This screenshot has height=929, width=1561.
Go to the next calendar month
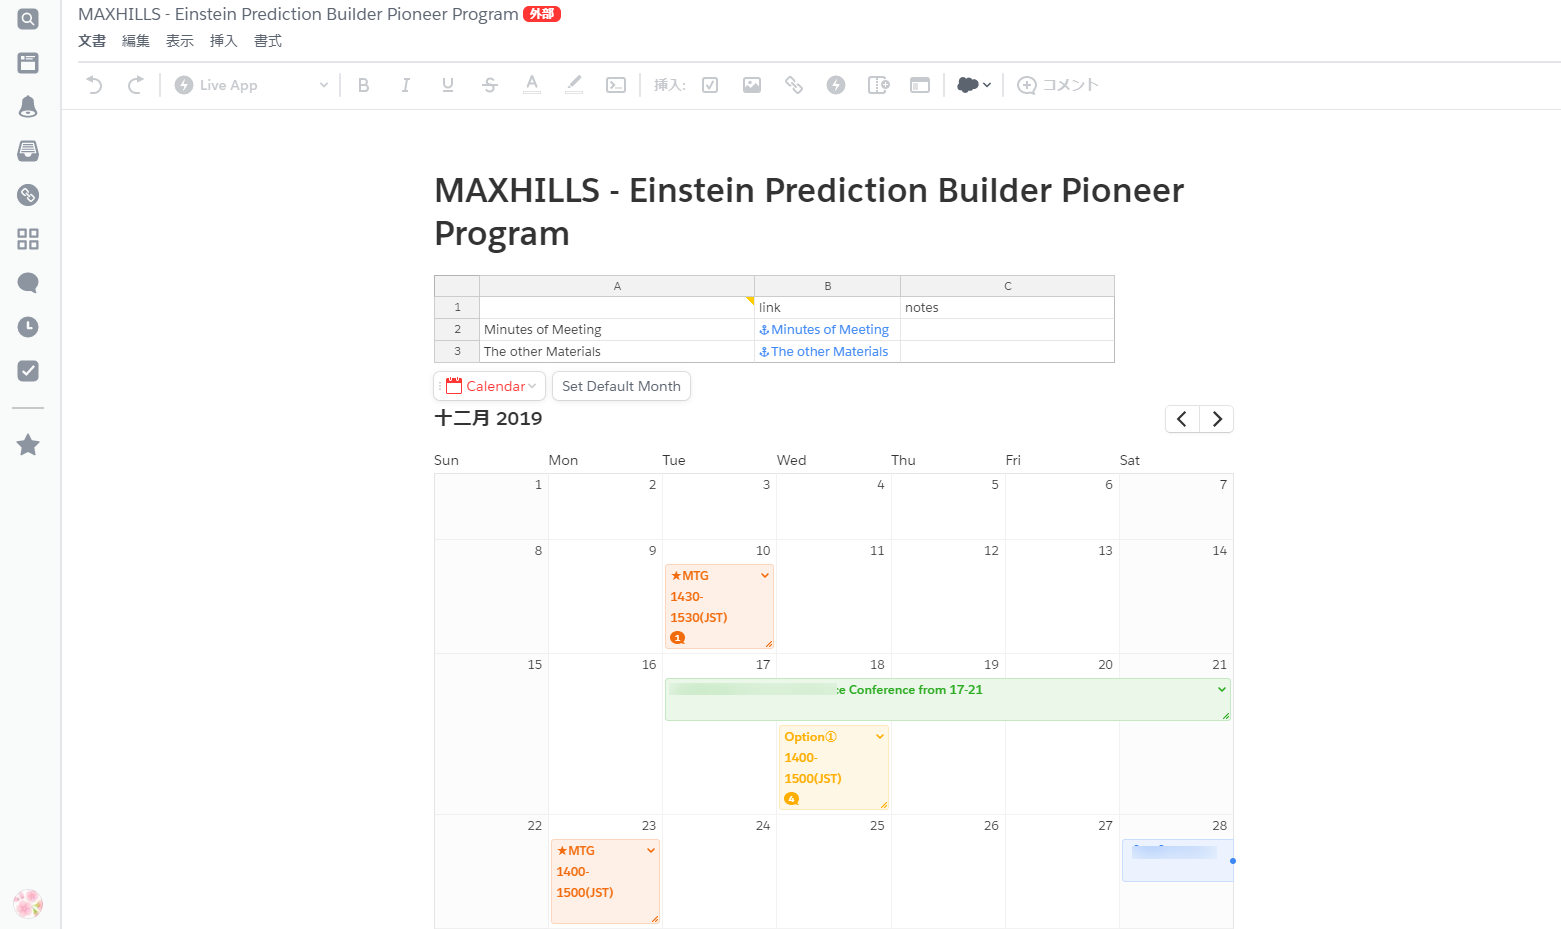coord(1217,419)
